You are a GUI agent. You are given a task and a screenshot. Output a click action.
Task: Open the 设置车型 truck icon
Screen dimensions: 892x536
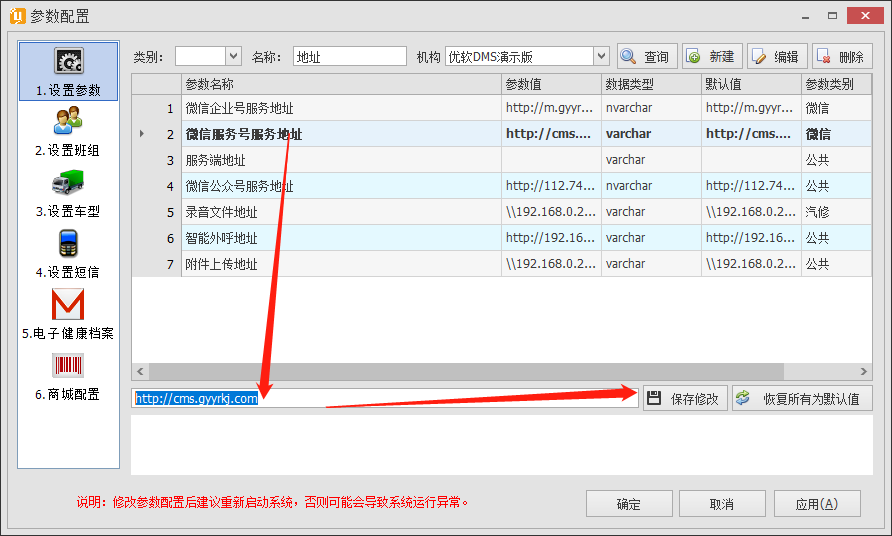tap(68, 182)
